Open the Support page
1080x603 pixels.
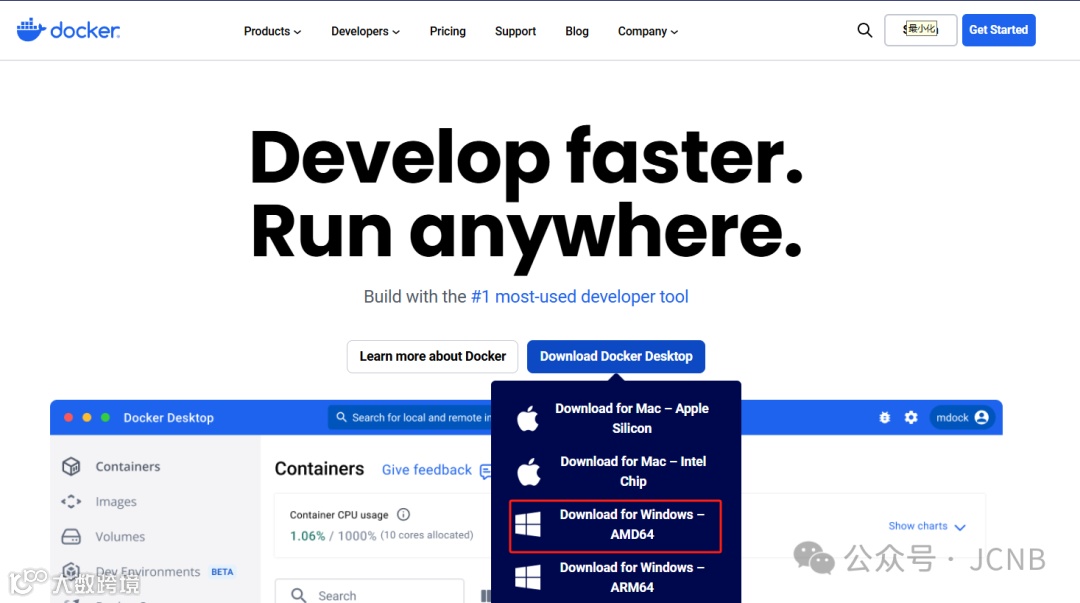[515, 31]
